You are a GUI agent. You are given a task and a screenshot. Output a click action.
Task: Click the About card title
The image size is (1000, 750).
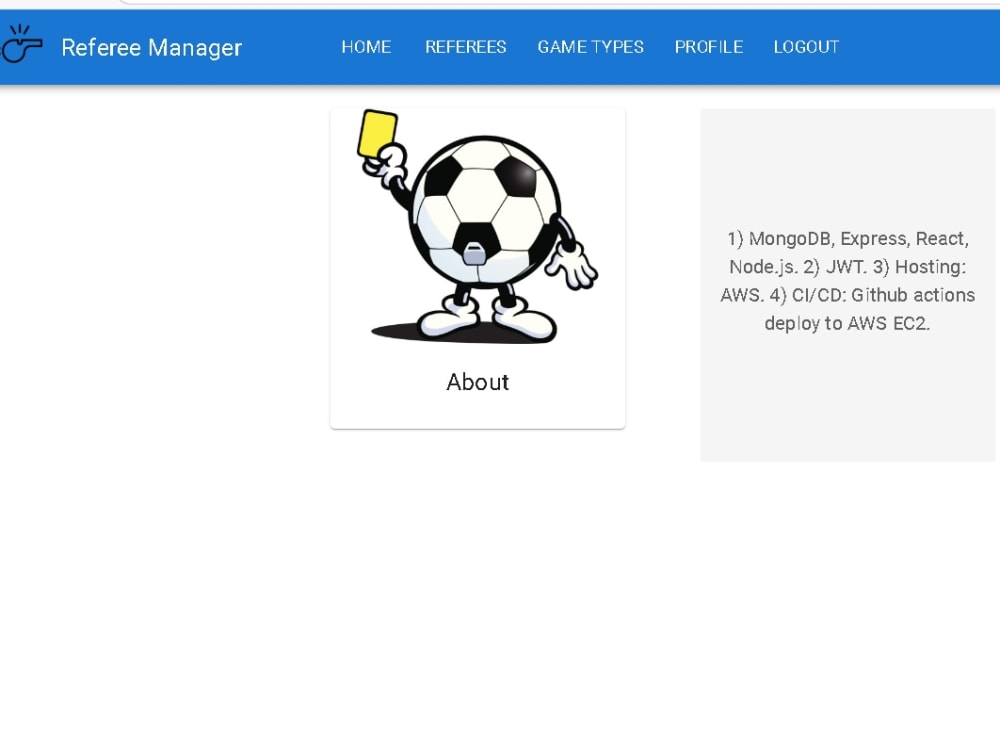point(478,382)
